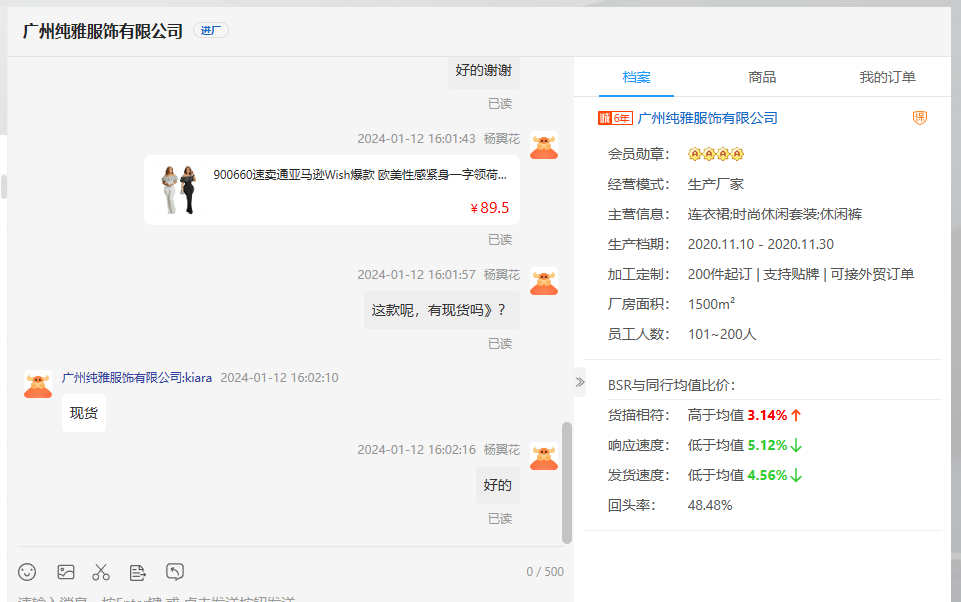This screenshot has width=961, height=602.
Task: Open the 900660 product card message
Action: pyautogui.click(x=332, y=190)
